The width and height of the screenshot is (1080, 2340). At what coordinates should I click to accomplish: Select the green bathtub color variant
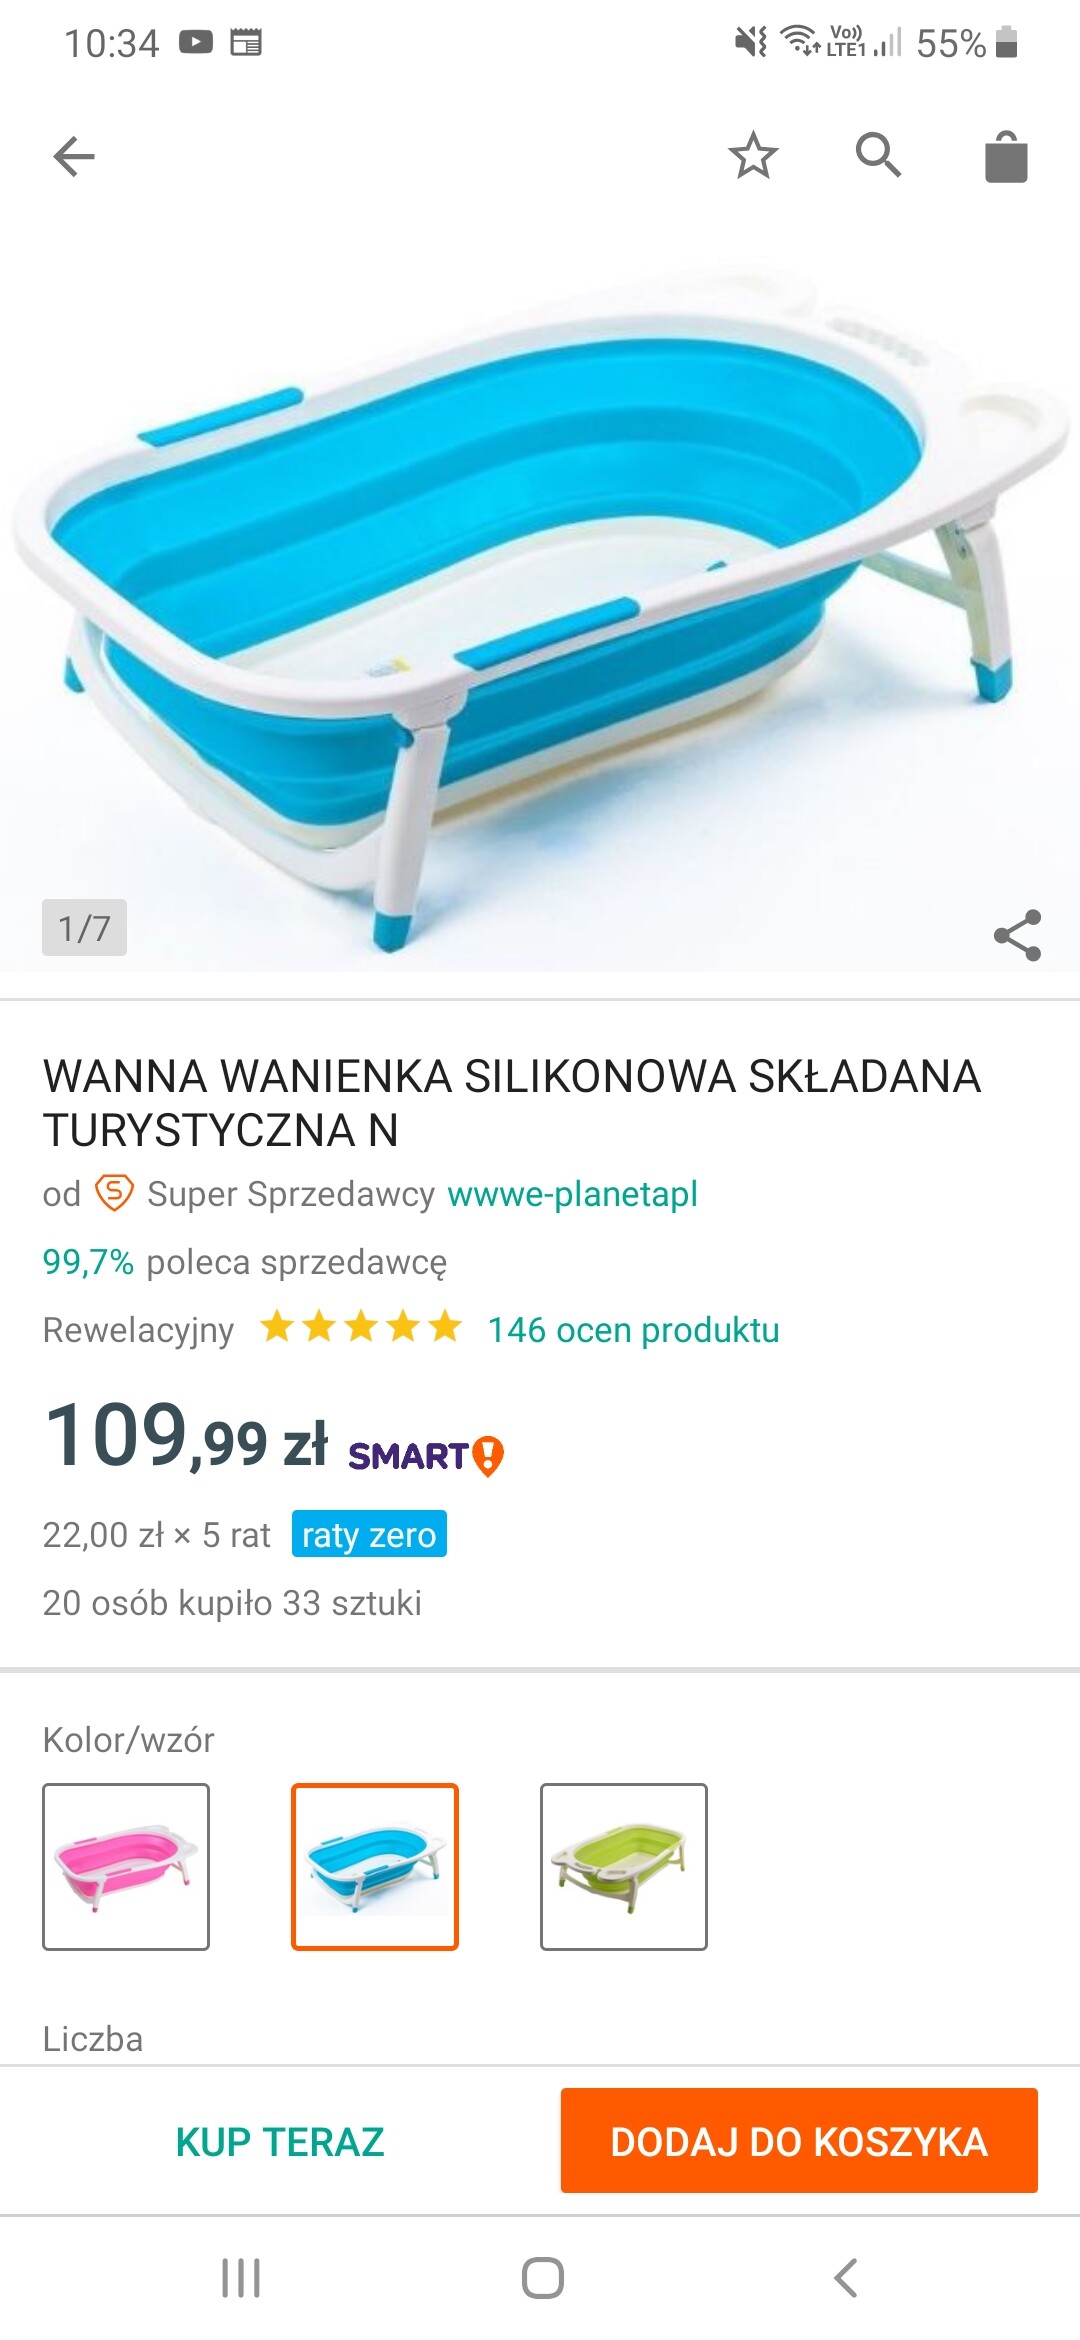tap(624, 1866)
